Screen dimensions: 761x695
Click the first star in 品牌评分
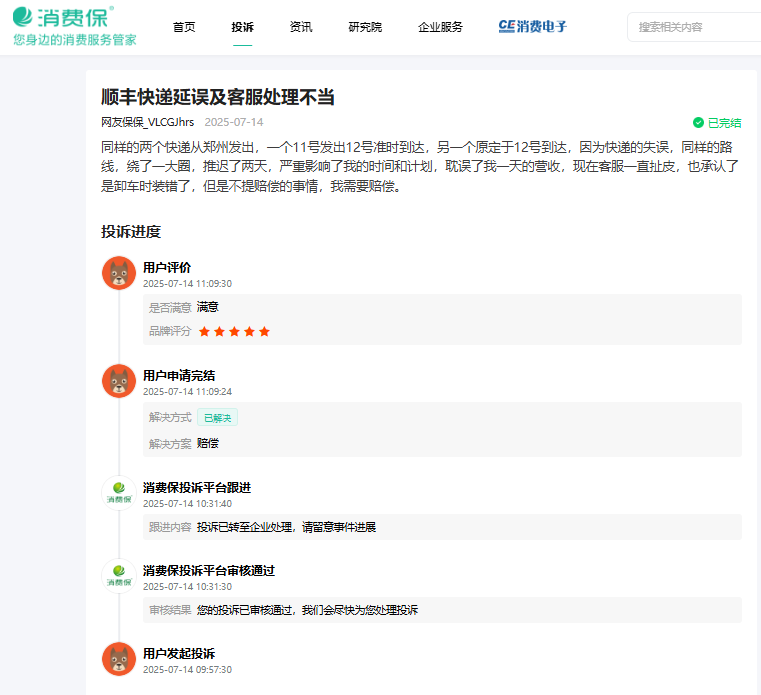click(x=204, y=331)
